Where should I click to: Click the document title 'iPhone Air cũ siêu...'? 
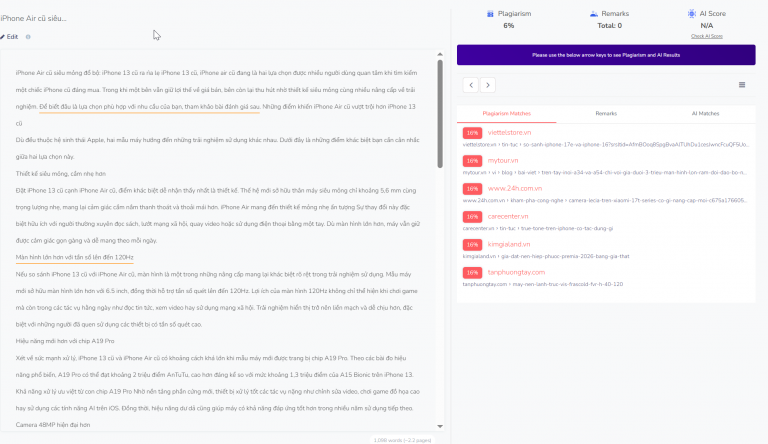33,19
